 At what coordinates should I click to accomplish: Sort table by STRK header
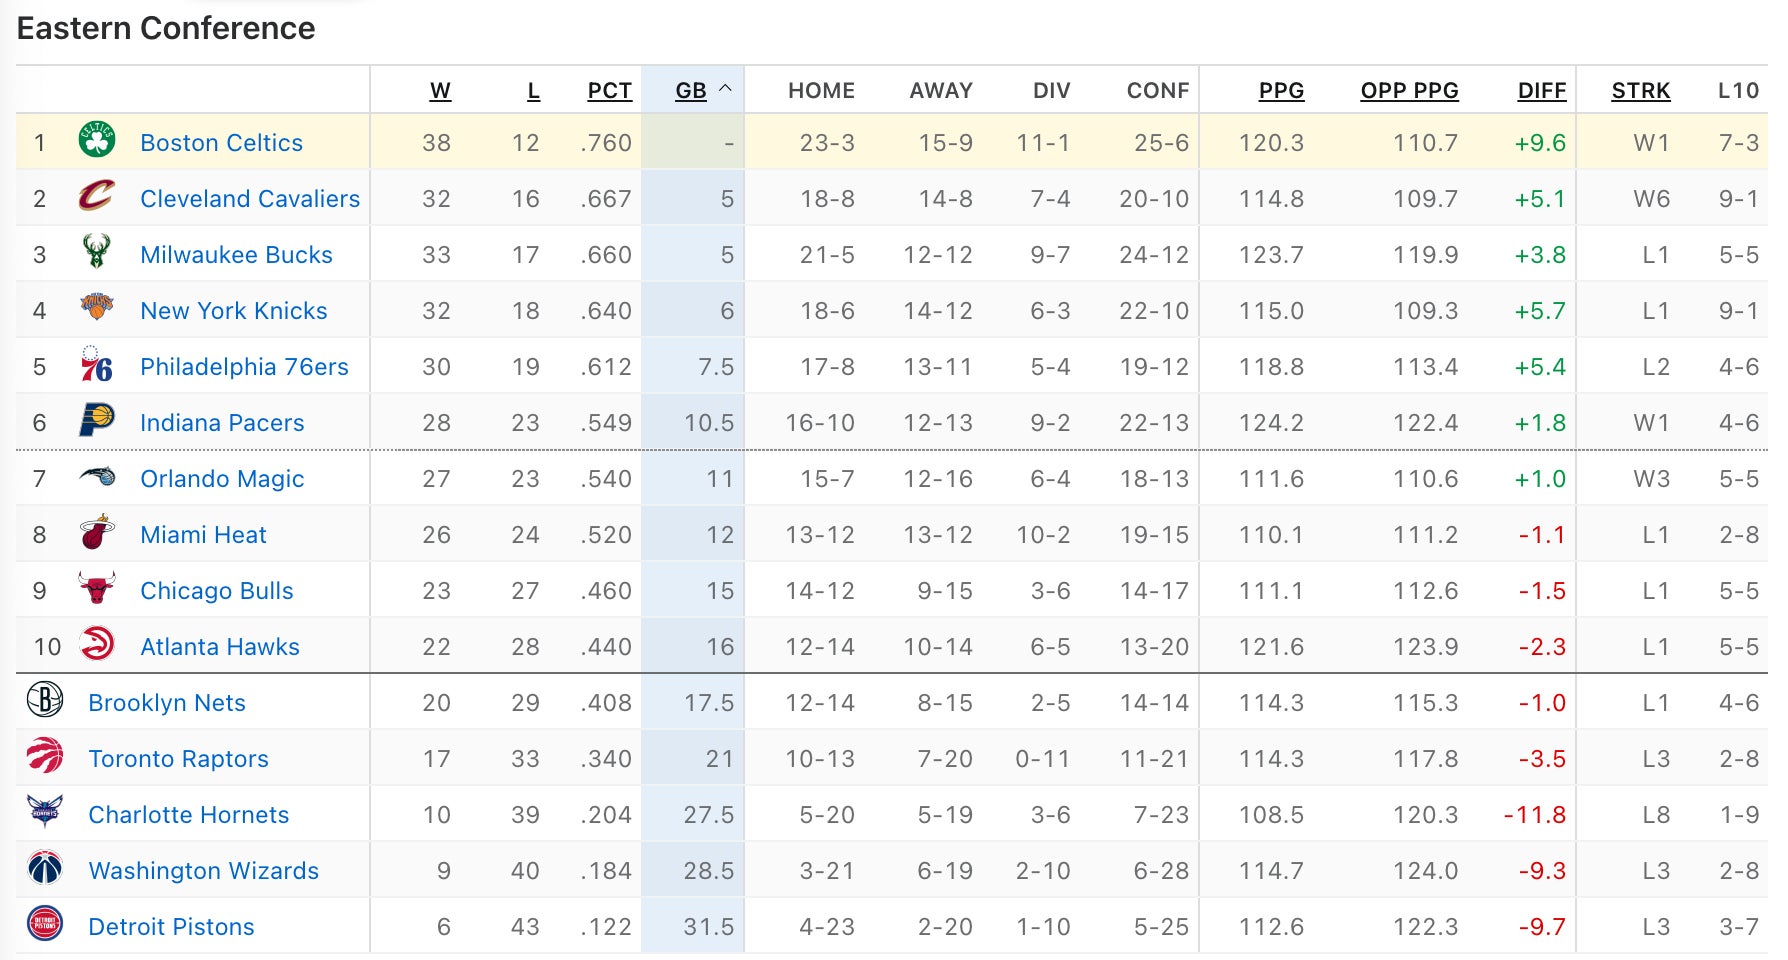pyautogui.click(x=1640, y=91)
